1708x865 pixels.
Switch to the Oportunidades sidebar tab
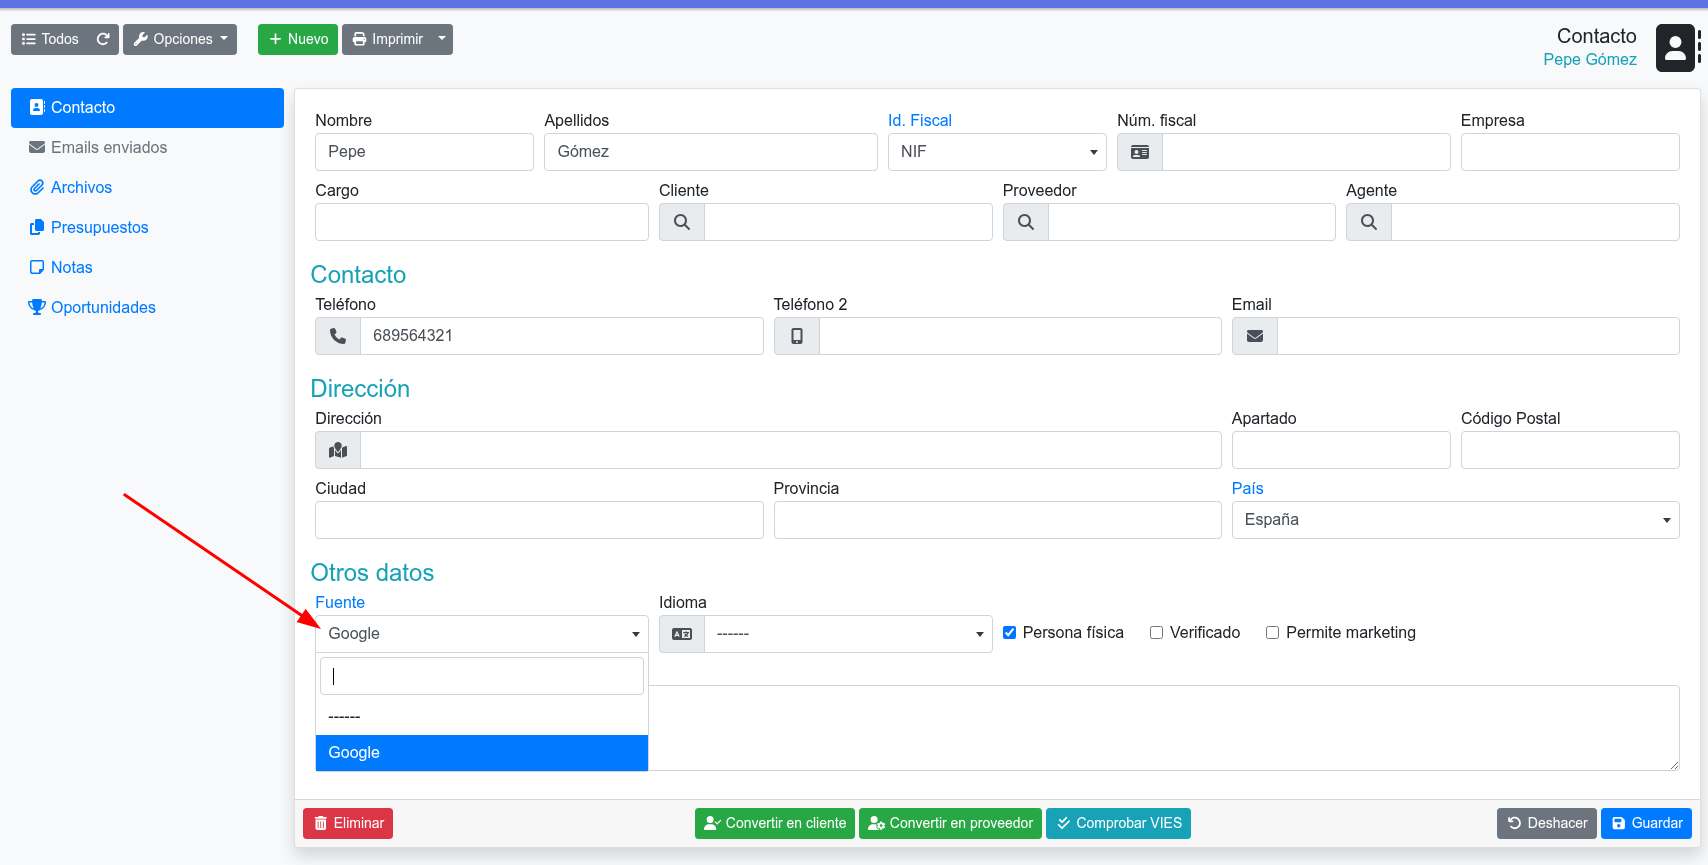pos(103,307)
